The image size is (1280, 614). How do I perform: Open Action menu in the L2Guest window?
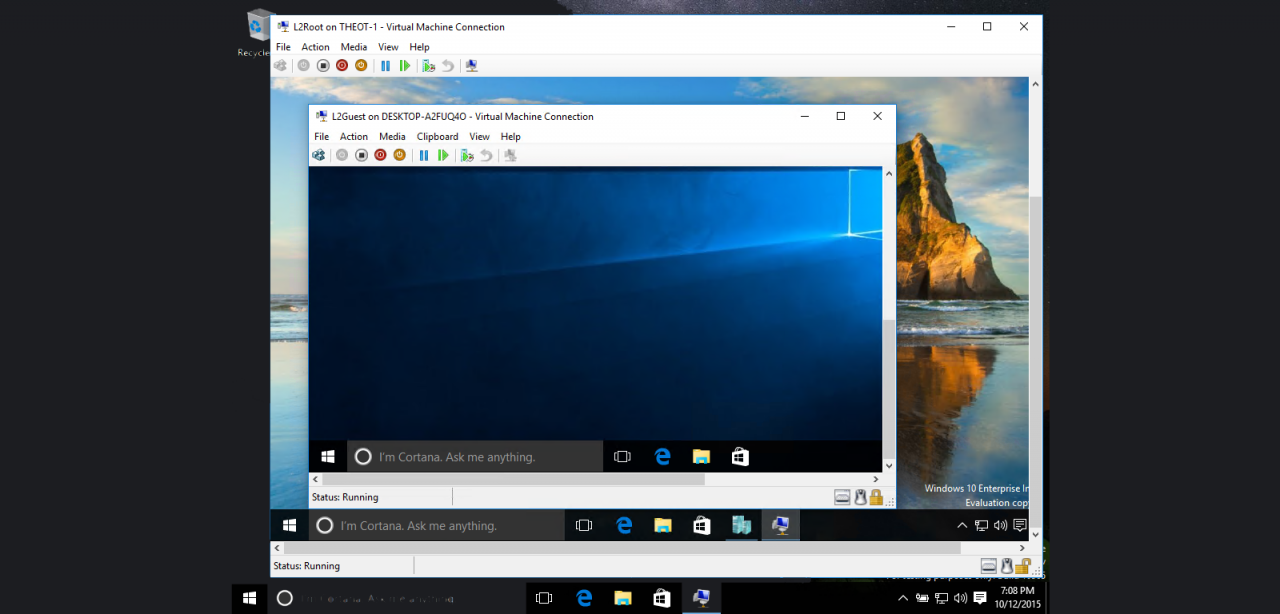(x=354, y=137)
